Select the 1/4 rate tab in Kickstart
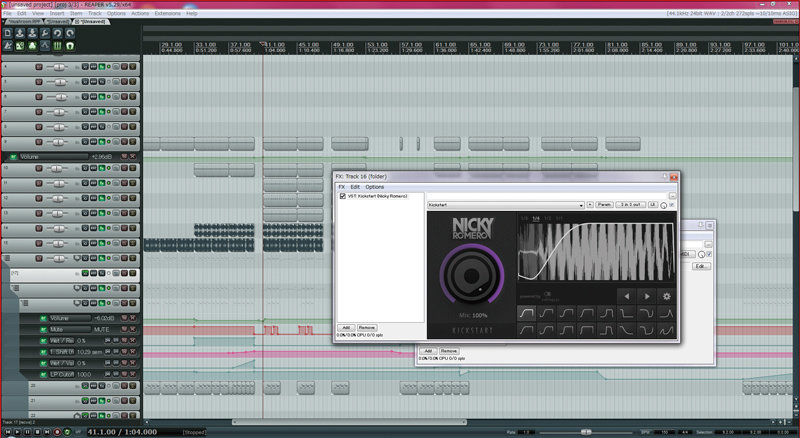The image size is (800, 438). click(536, 218)
